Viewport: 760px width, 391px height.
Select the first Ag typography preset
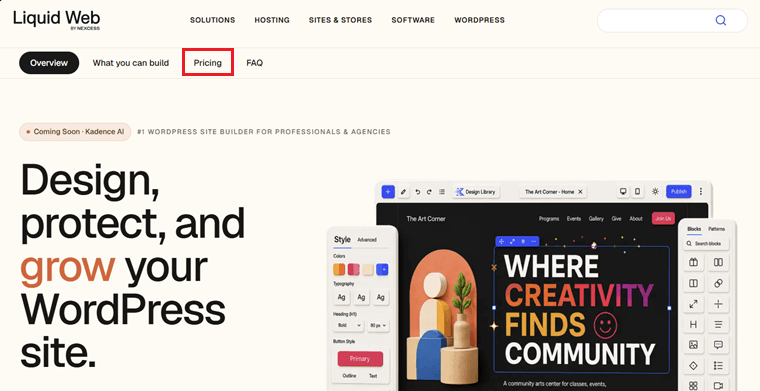[x=342, y=297]
